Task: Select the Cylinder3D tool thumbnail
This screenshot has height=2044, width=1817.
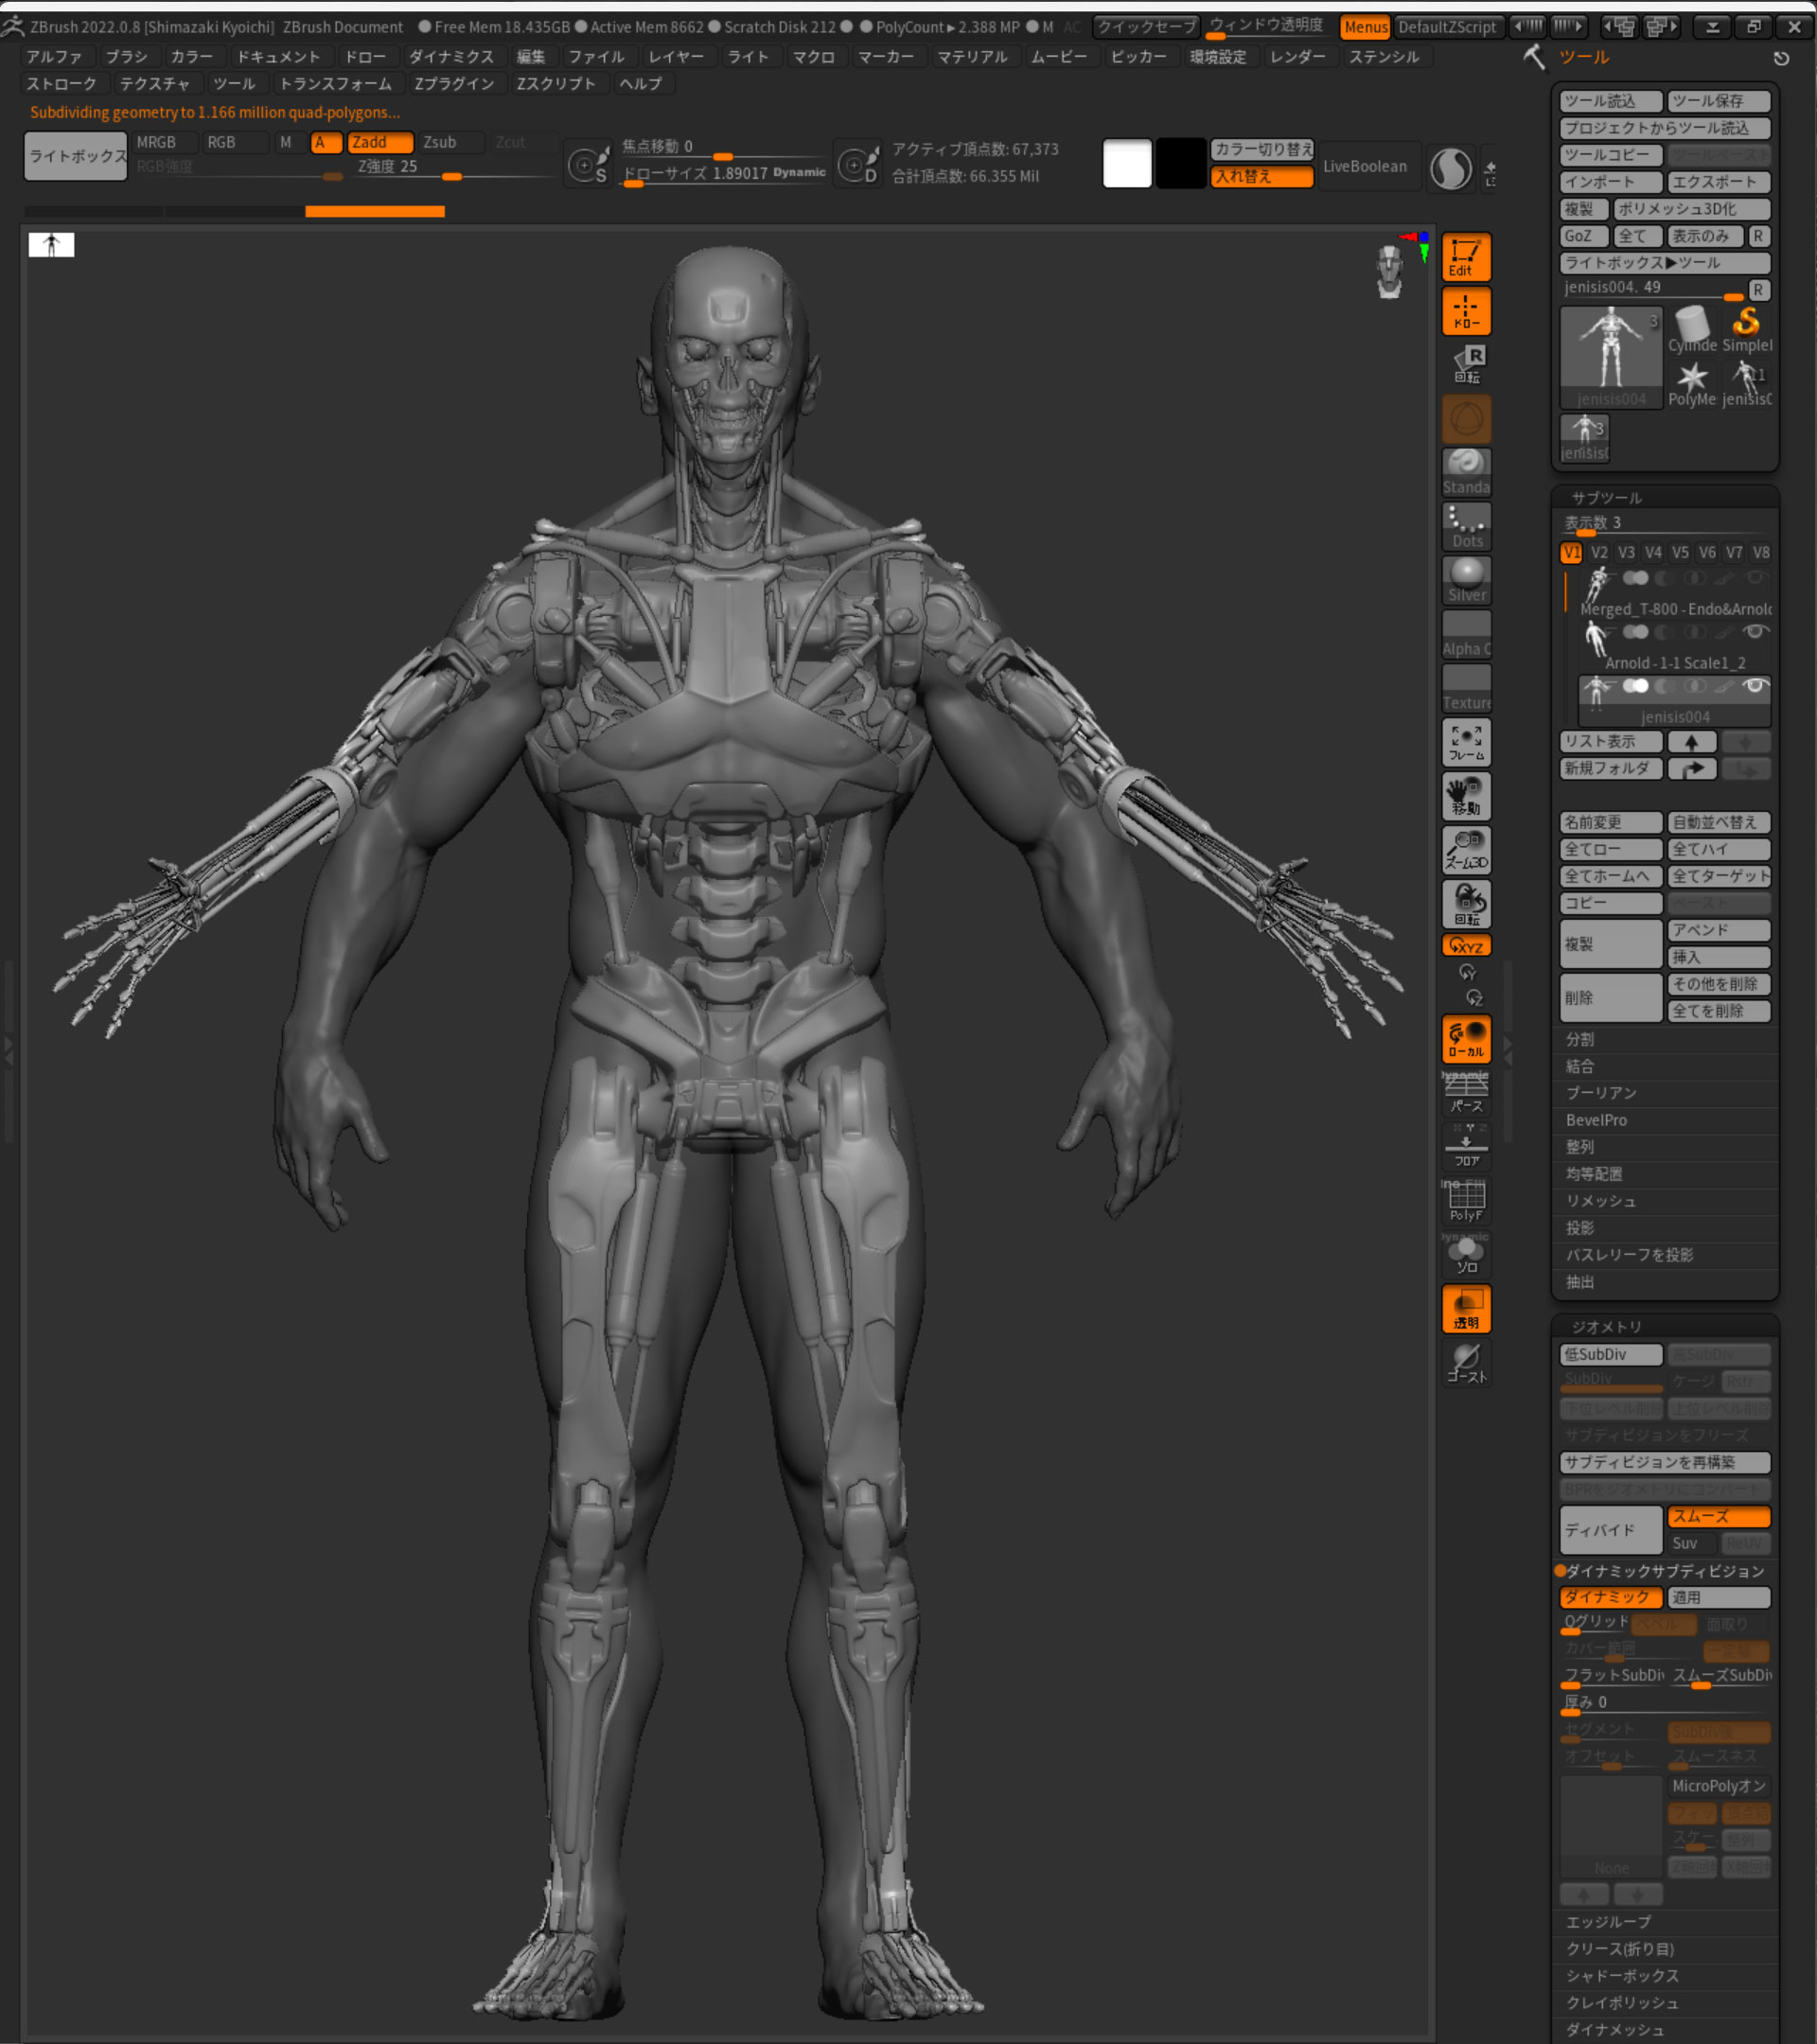Action: (x=1692, y=330)
